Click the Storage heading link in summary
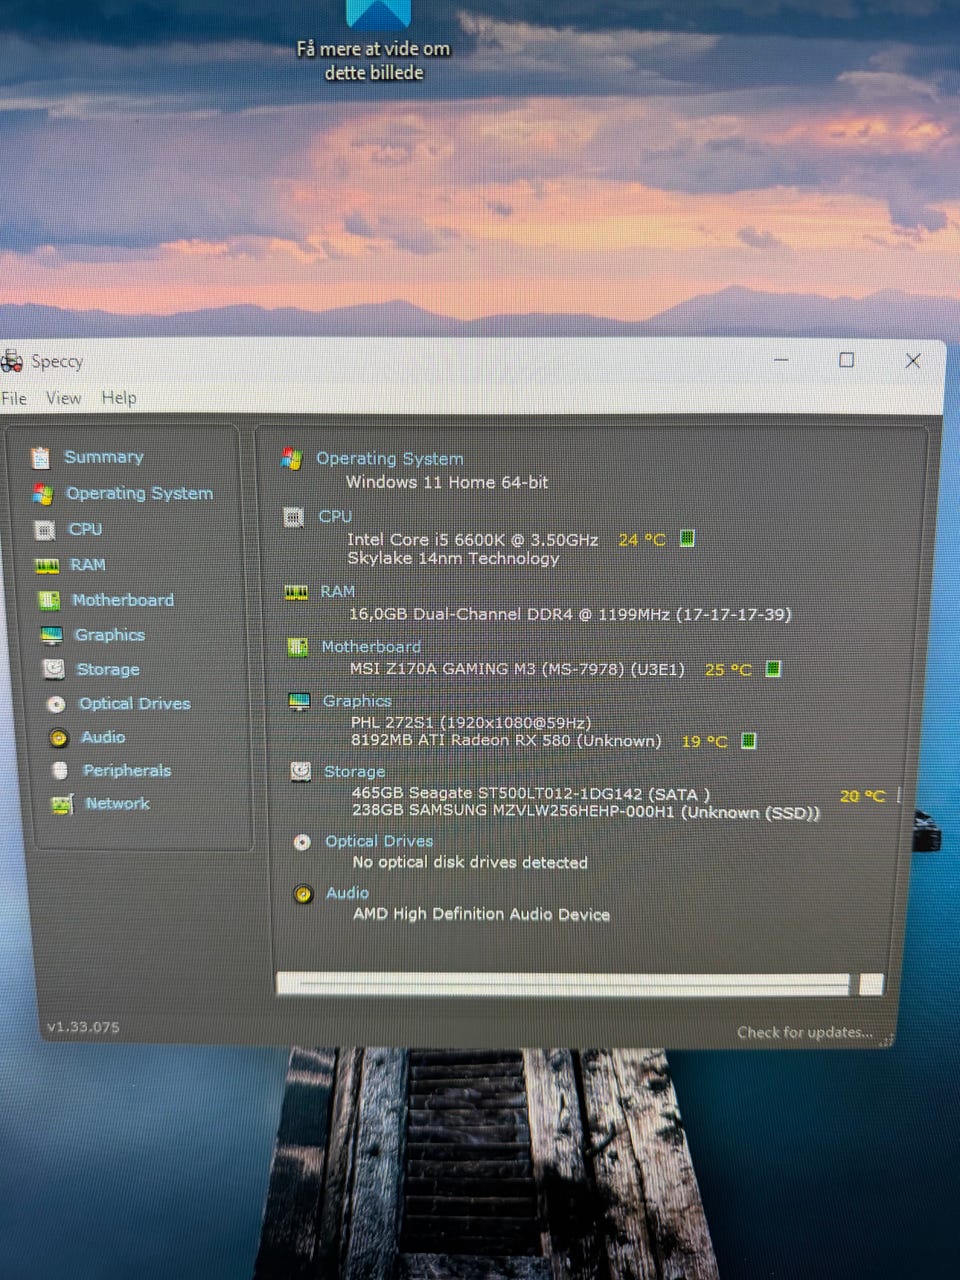The width and height of the screenshot is (960, 1280). [x=354, y=772]
